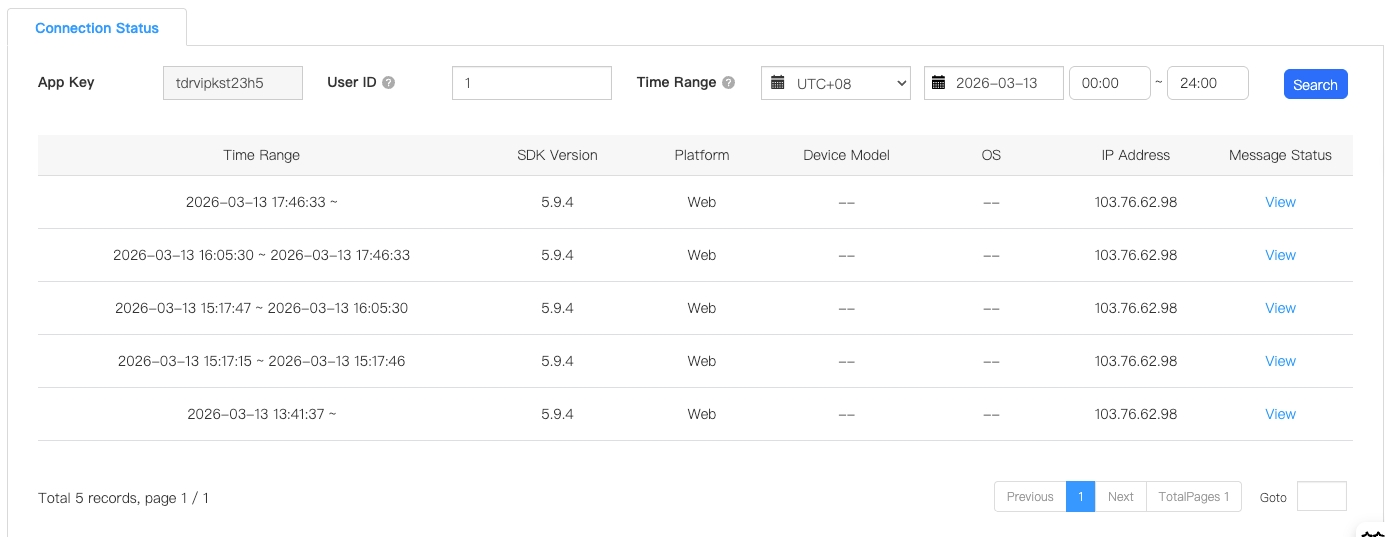The width and height of the screenshot is (1385, 537).
Task: Switch to the Connection Status tab
Action: click(97, 28)
